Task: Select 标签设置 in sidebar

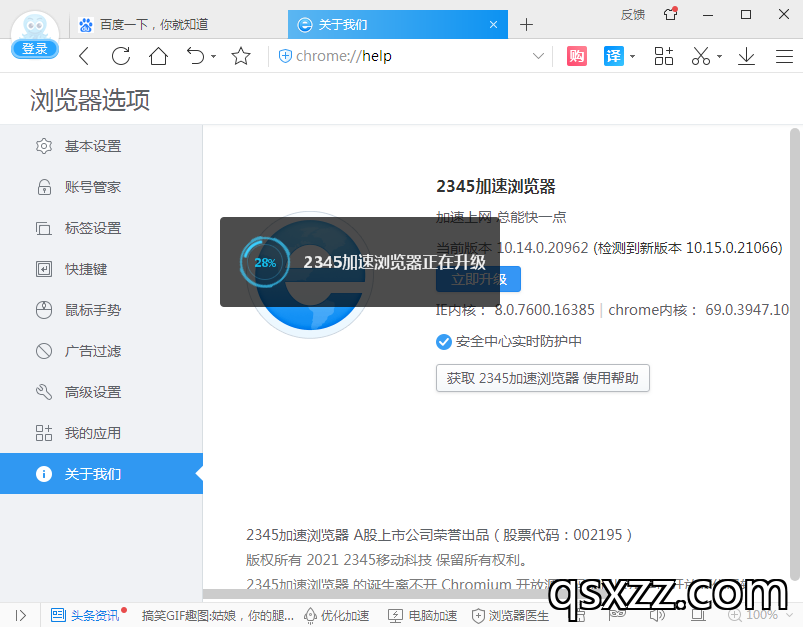Action: click(x=101, y=228)
